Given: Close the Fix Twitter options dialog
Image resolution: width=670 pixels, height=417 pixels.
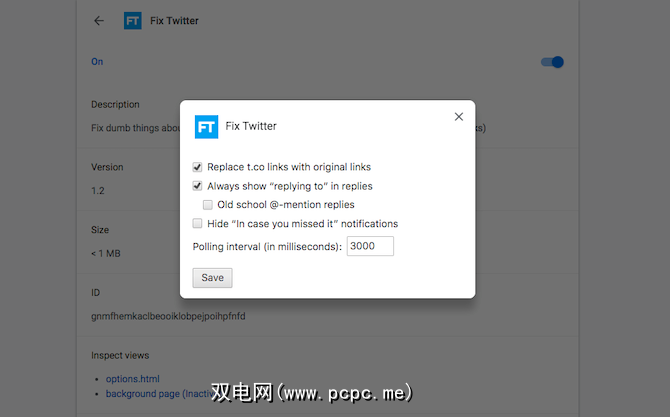Looking at the screenshot, I should click(459, 117).
